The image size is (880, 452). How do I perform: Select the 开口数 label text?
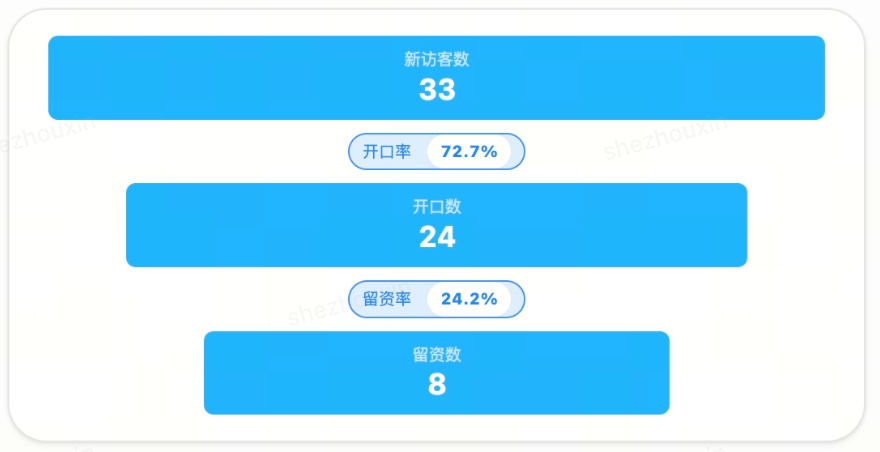pos(436,207)
